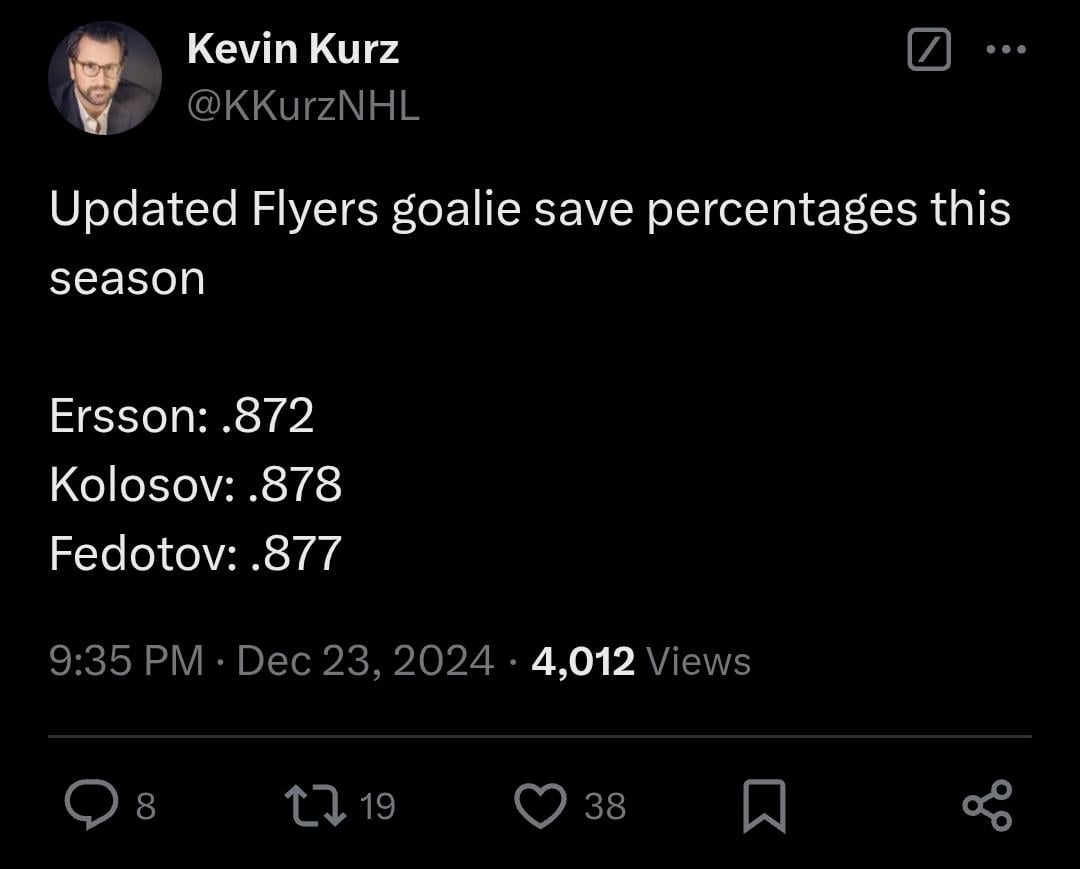Click the Dec 23, 2024 timestamp

click(x=365, y=660)
